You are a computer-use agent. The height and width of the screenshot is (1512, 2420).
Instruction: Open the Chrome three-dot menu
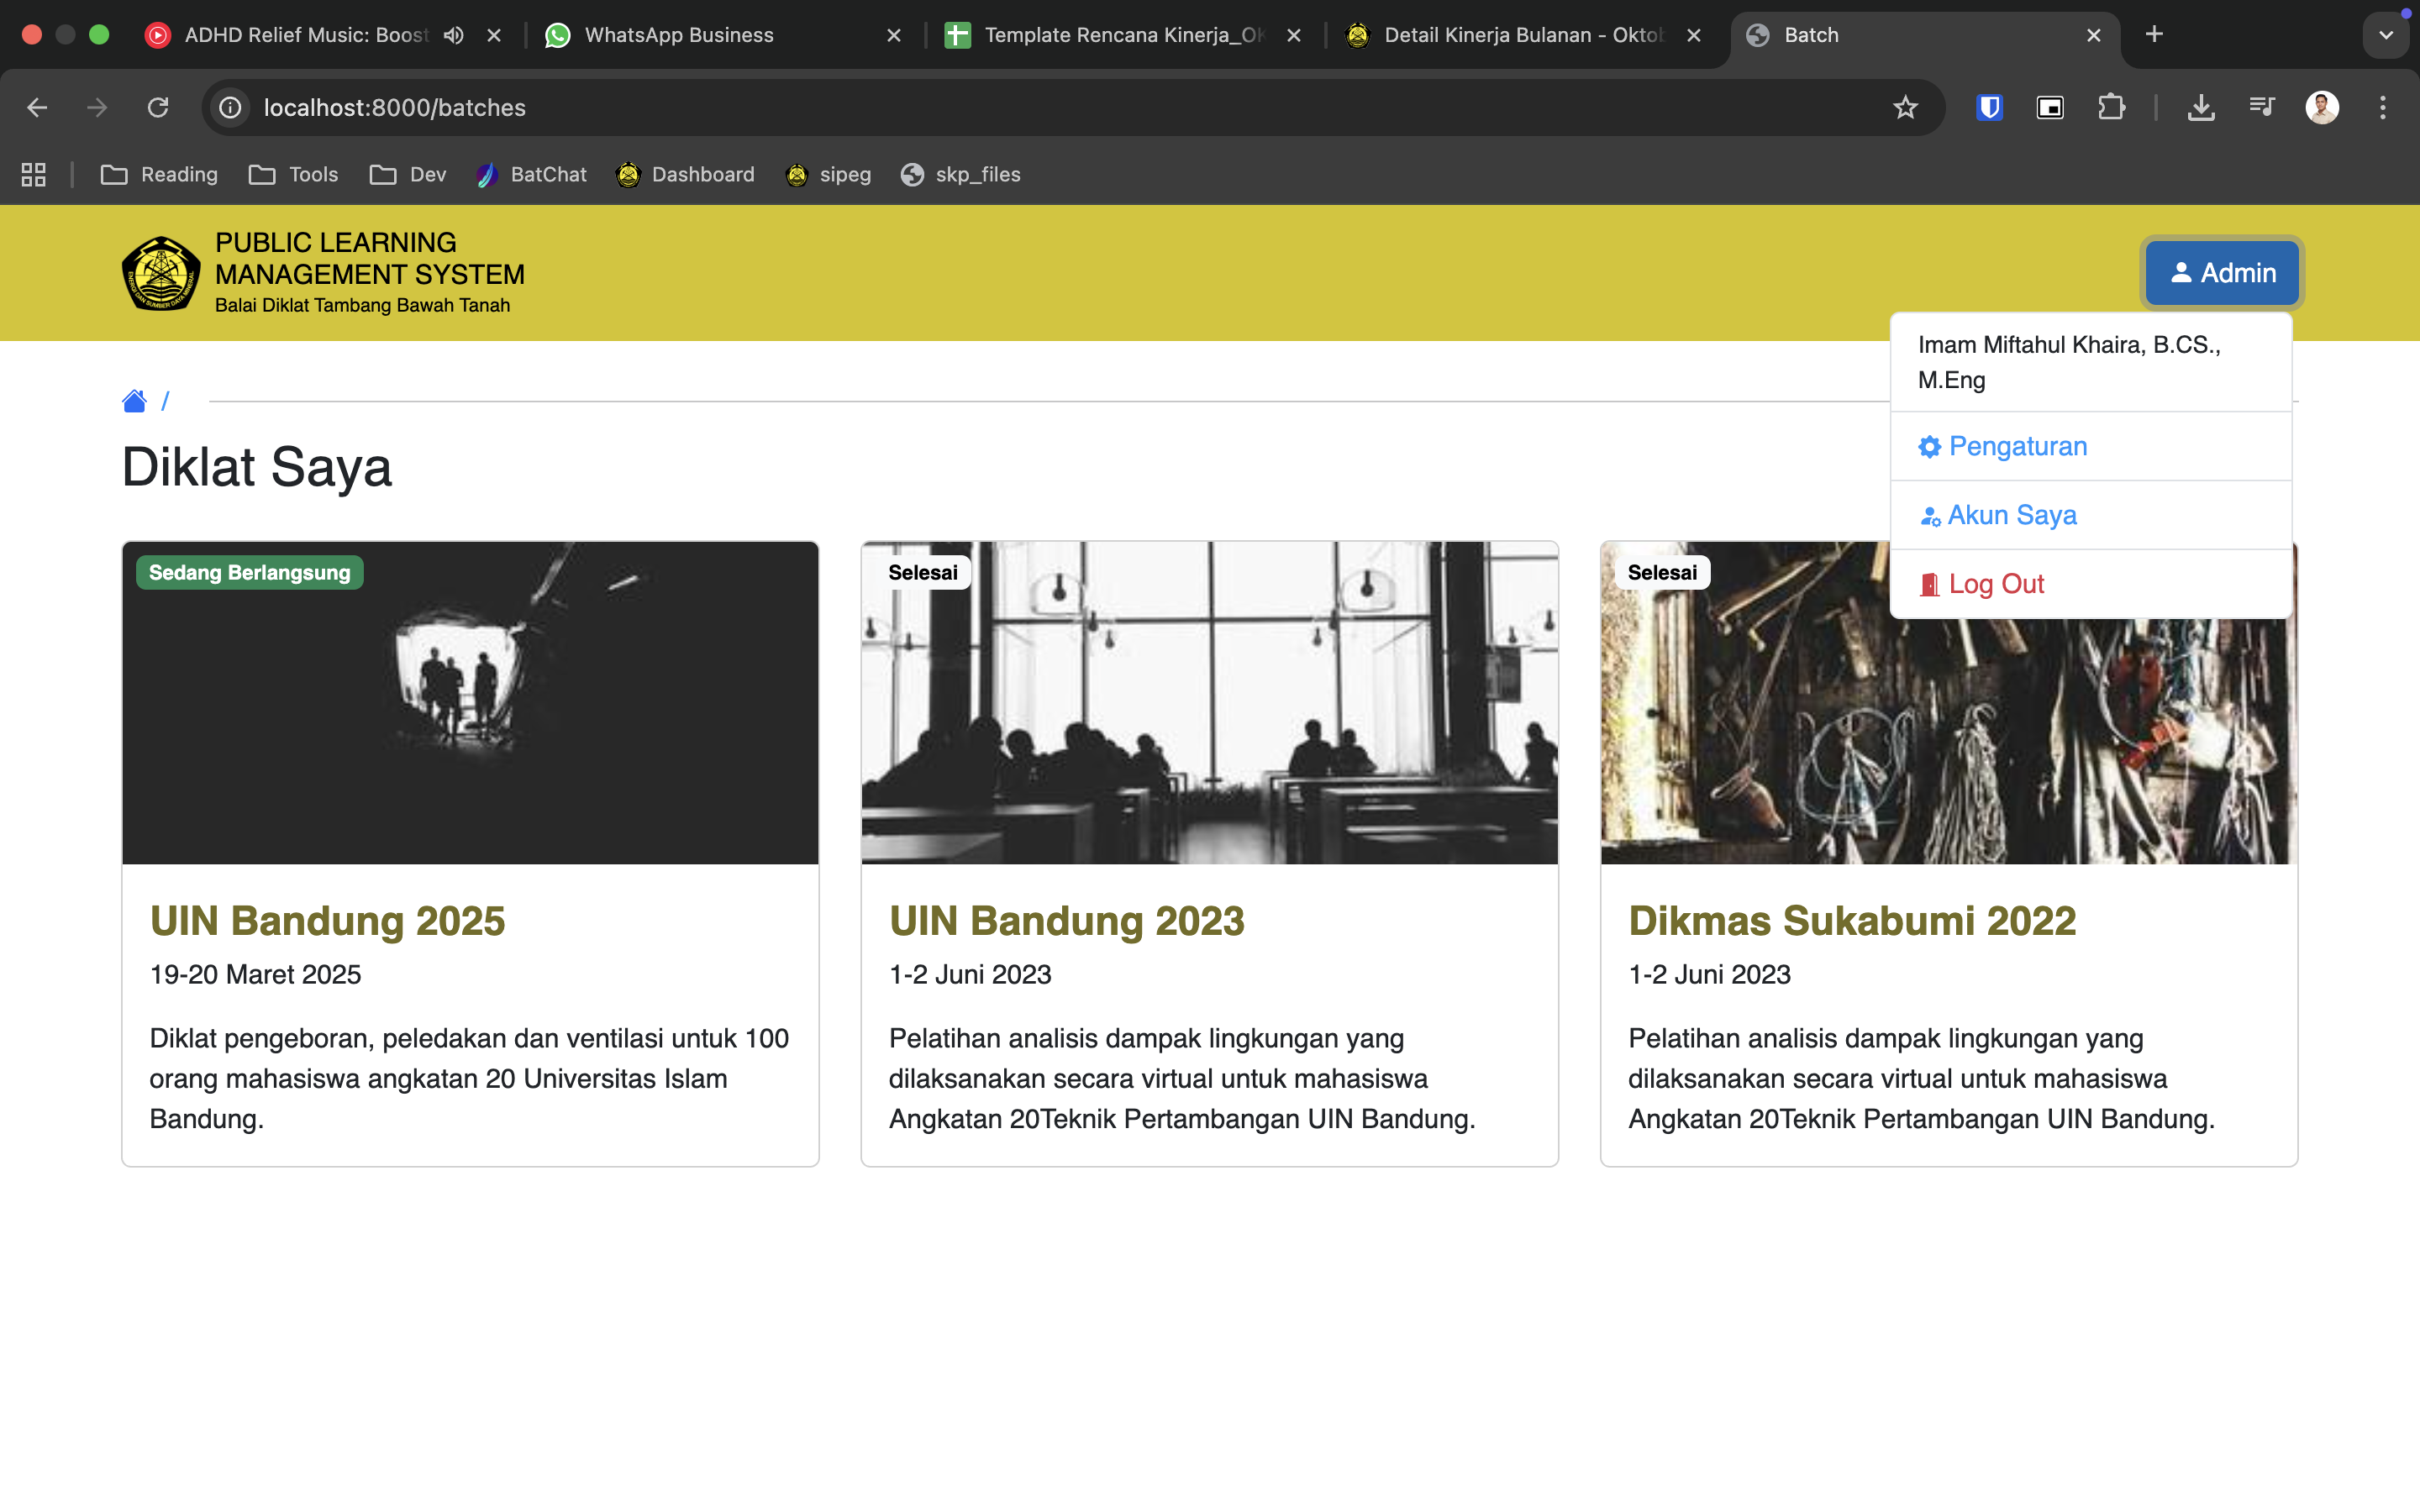[x=2382, y=107]
